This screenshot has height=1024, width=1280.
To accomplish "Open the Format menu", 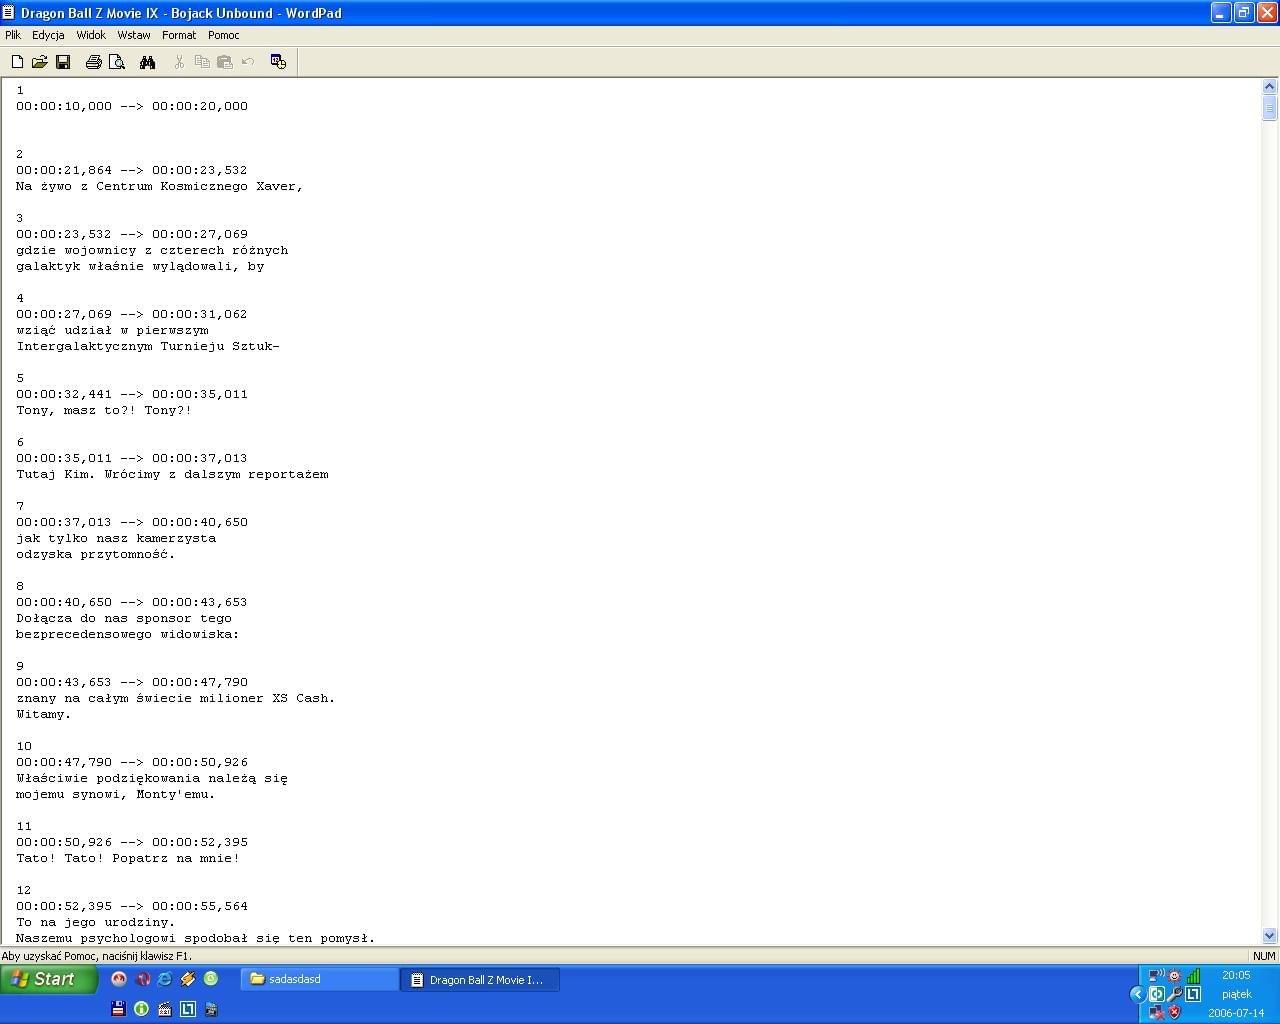I will point(179,35).
